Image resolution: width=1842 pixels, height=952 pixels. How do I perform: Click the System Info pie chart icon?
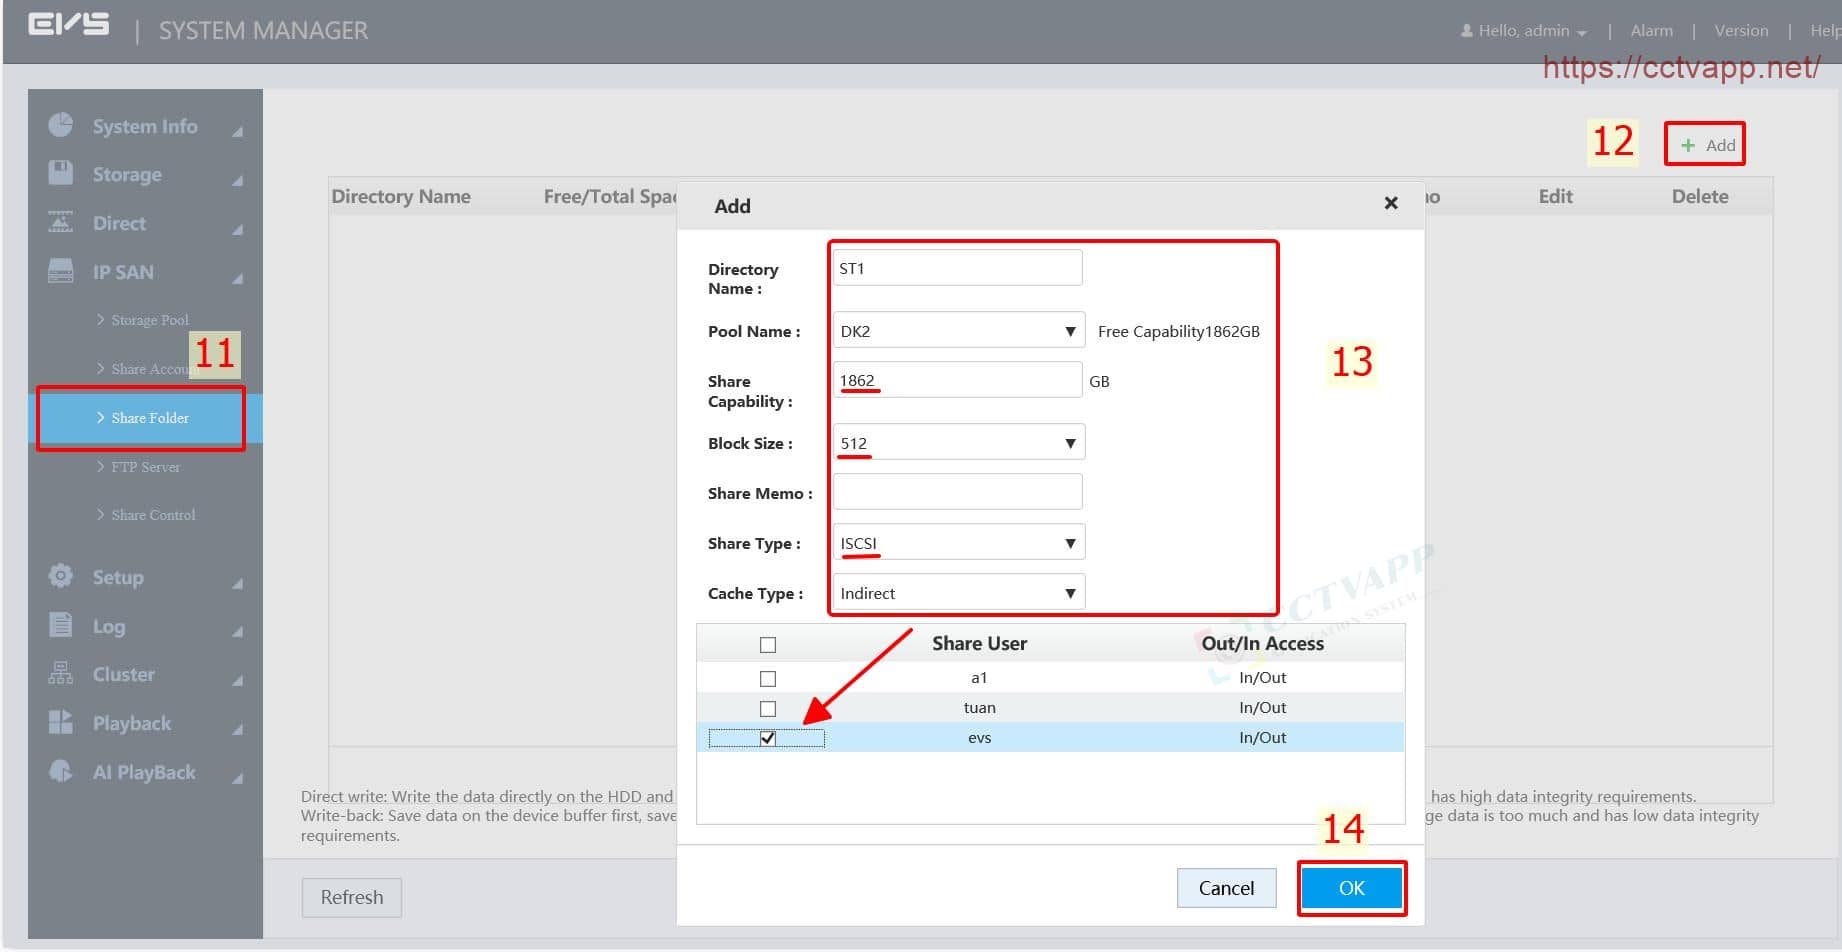(x=61, y=125)
